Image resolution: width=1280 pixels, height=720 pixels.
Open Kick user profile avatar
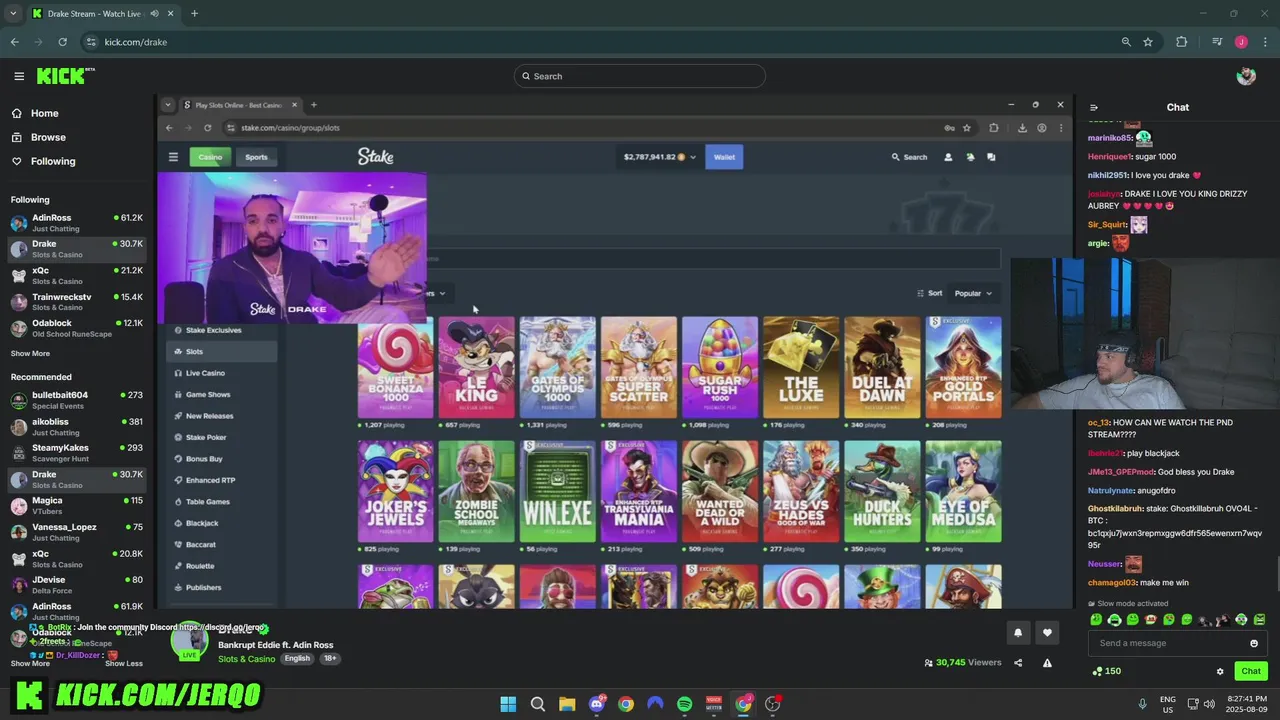[1246, 76]
